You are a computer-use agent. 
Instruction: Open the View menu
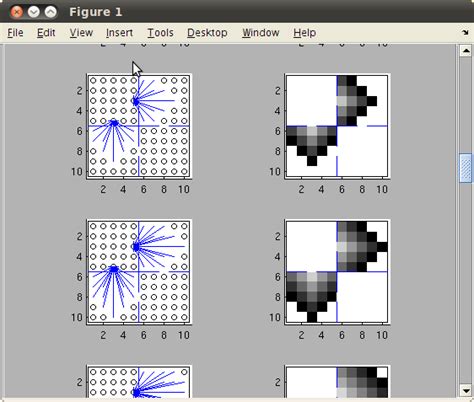coord(81,33)
